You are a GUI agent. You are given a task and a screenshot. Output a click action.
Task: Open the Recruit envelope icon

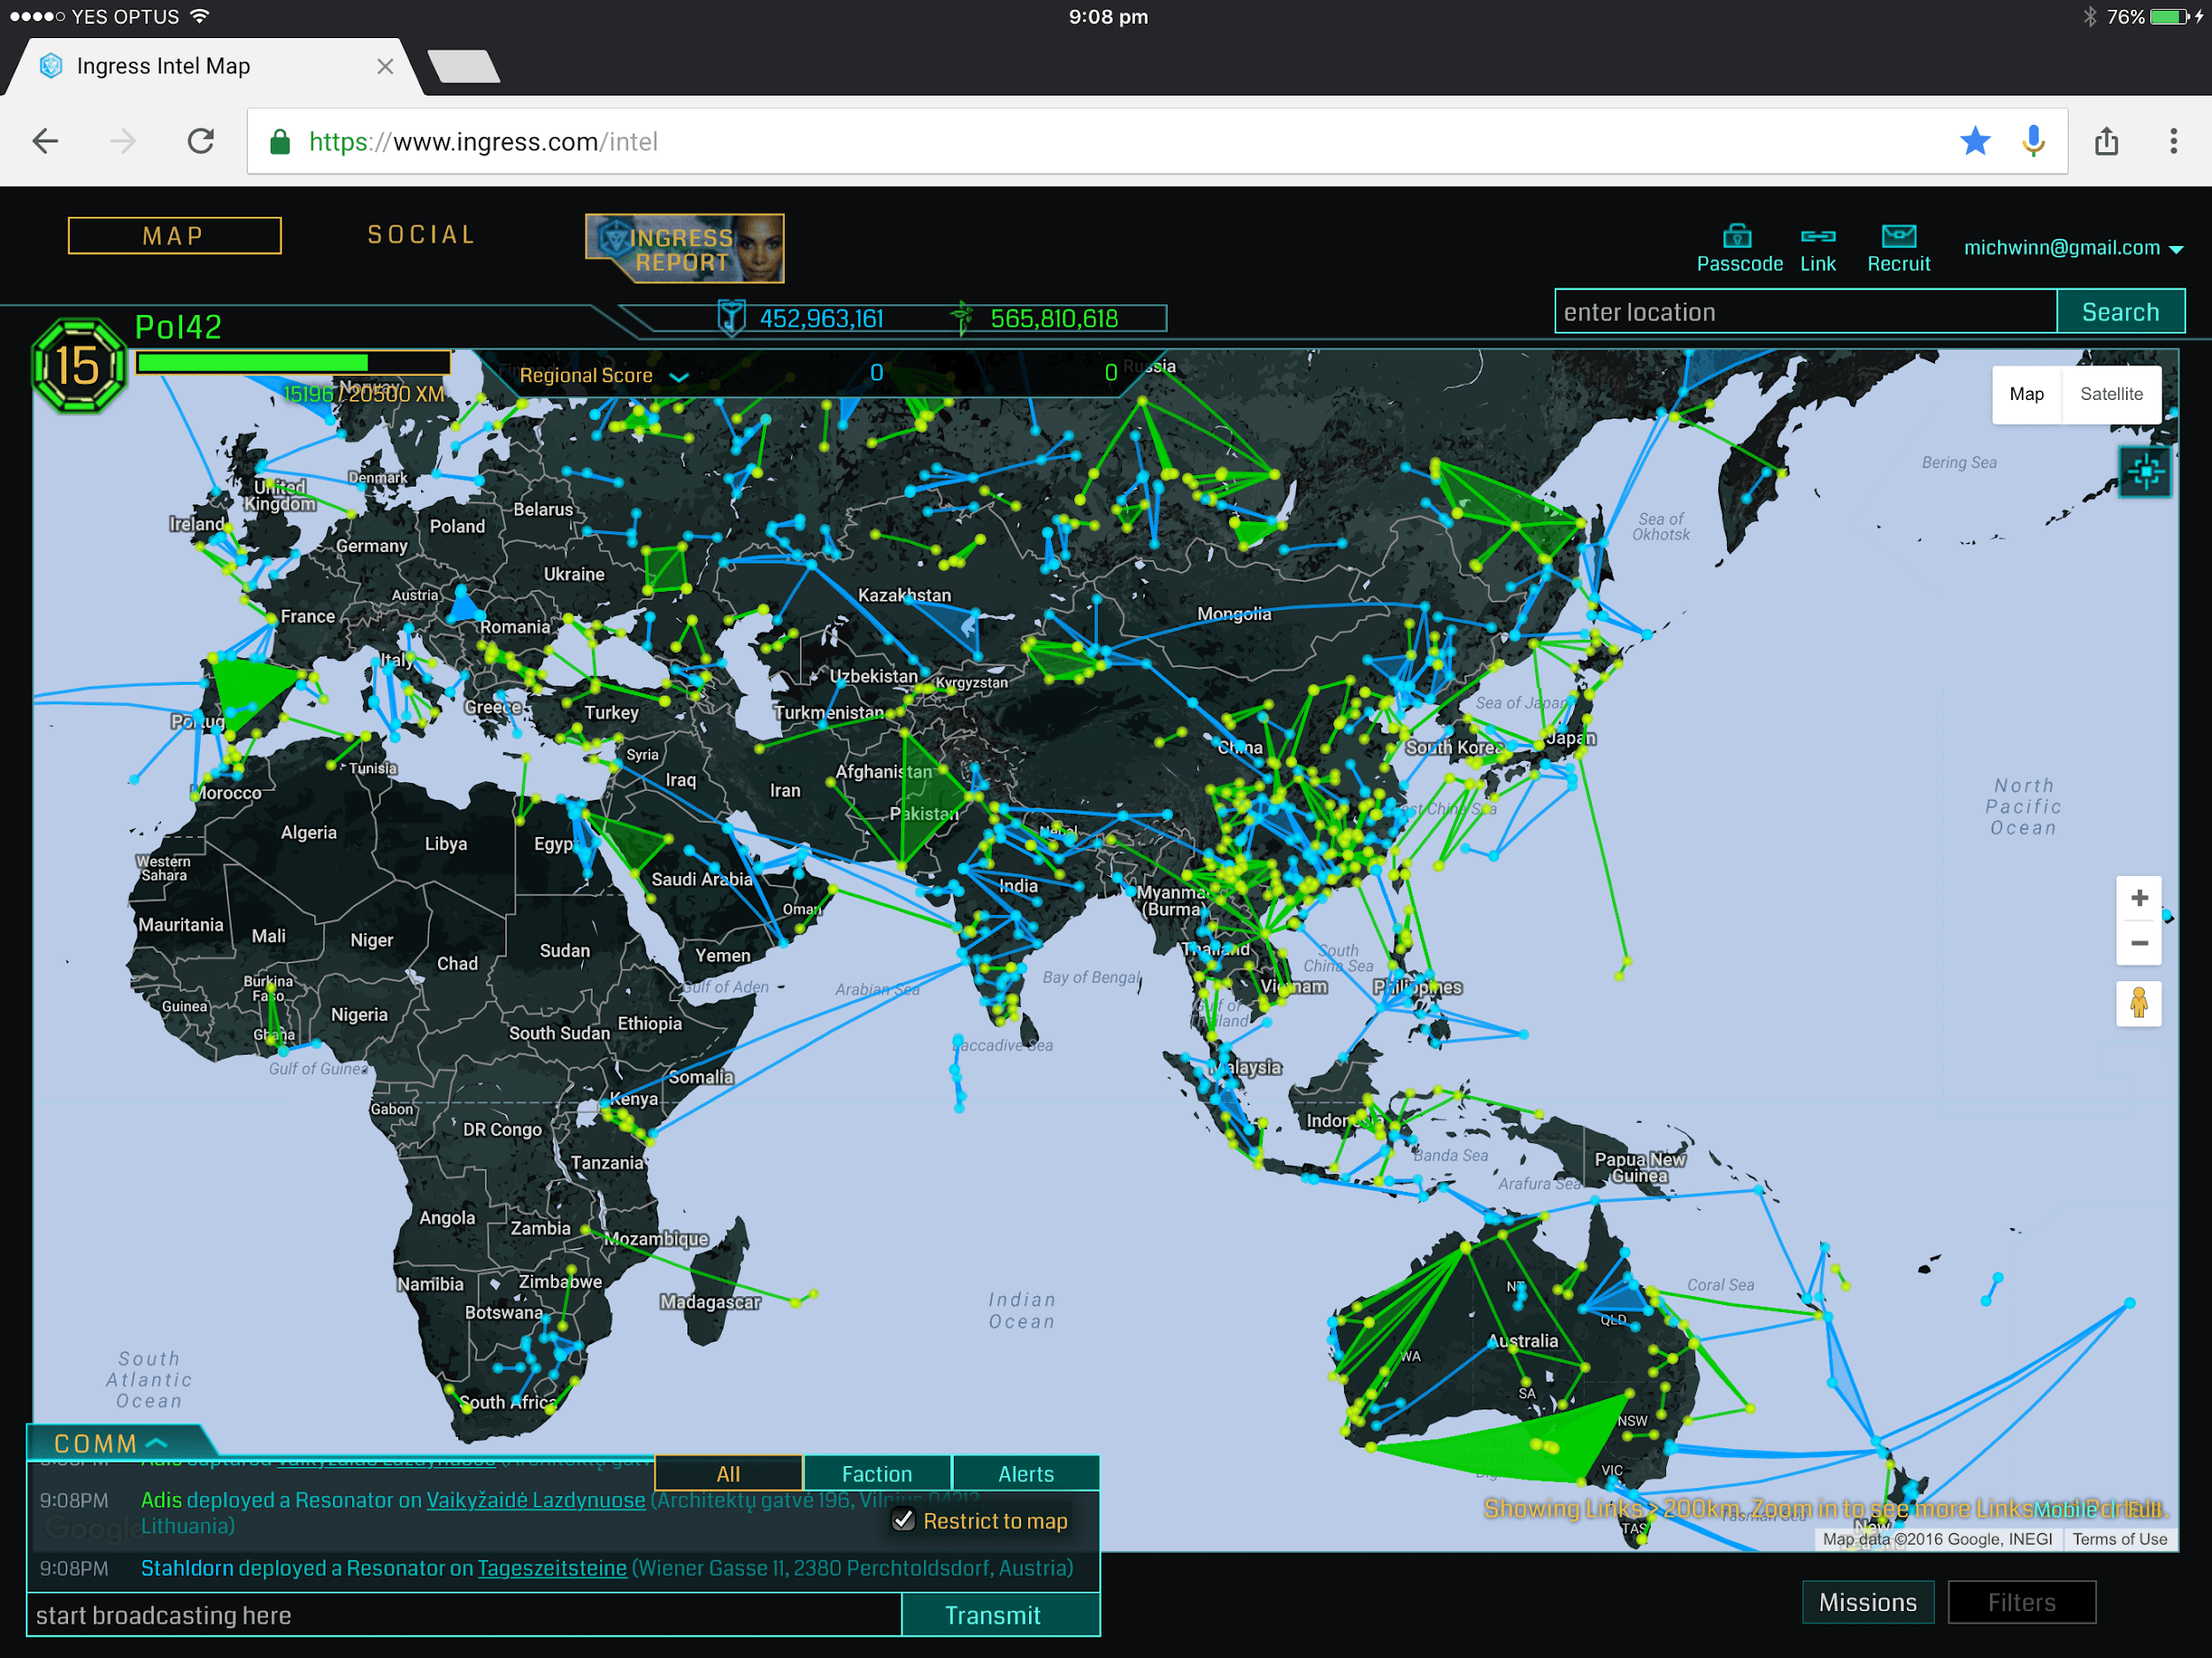[1897, 236]
